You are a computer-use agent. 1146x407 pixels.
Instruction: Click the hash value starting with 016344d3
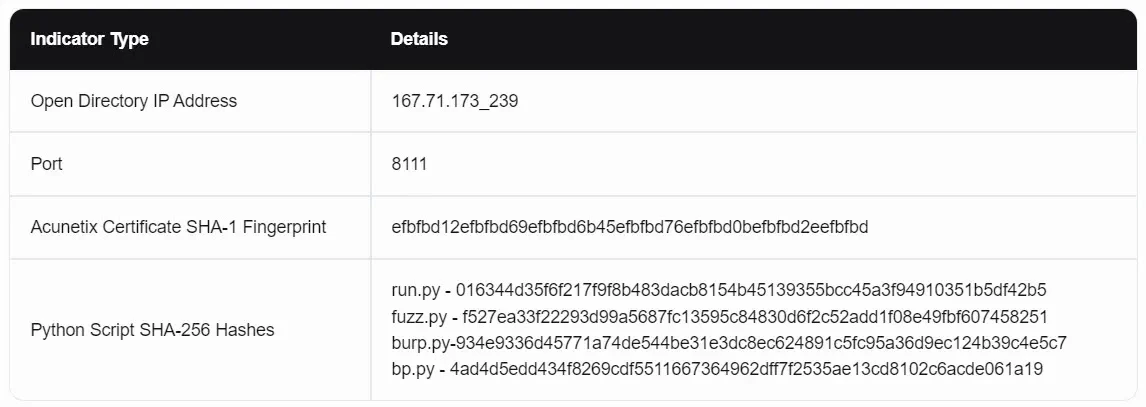750,291
